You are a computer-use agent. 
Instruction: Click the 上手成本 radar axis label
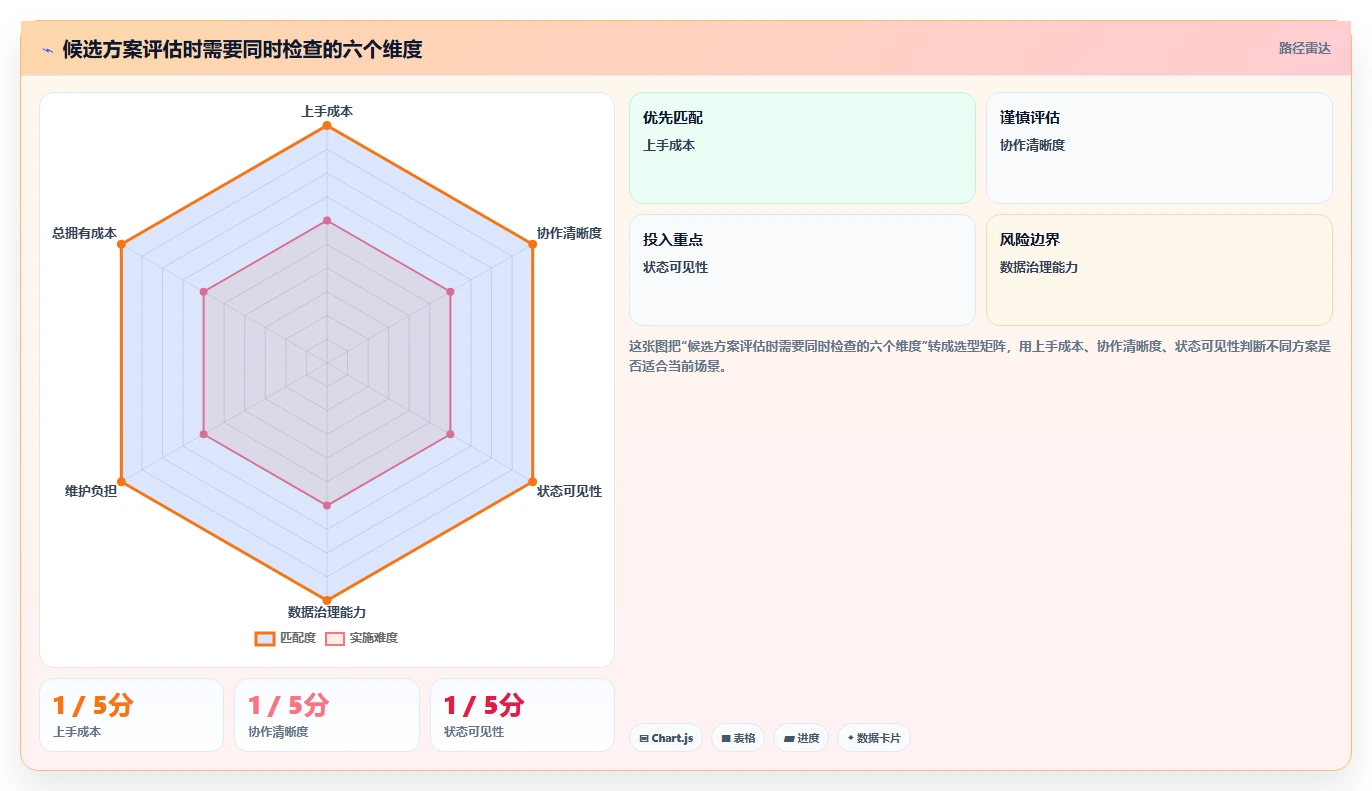click(327, 111)
